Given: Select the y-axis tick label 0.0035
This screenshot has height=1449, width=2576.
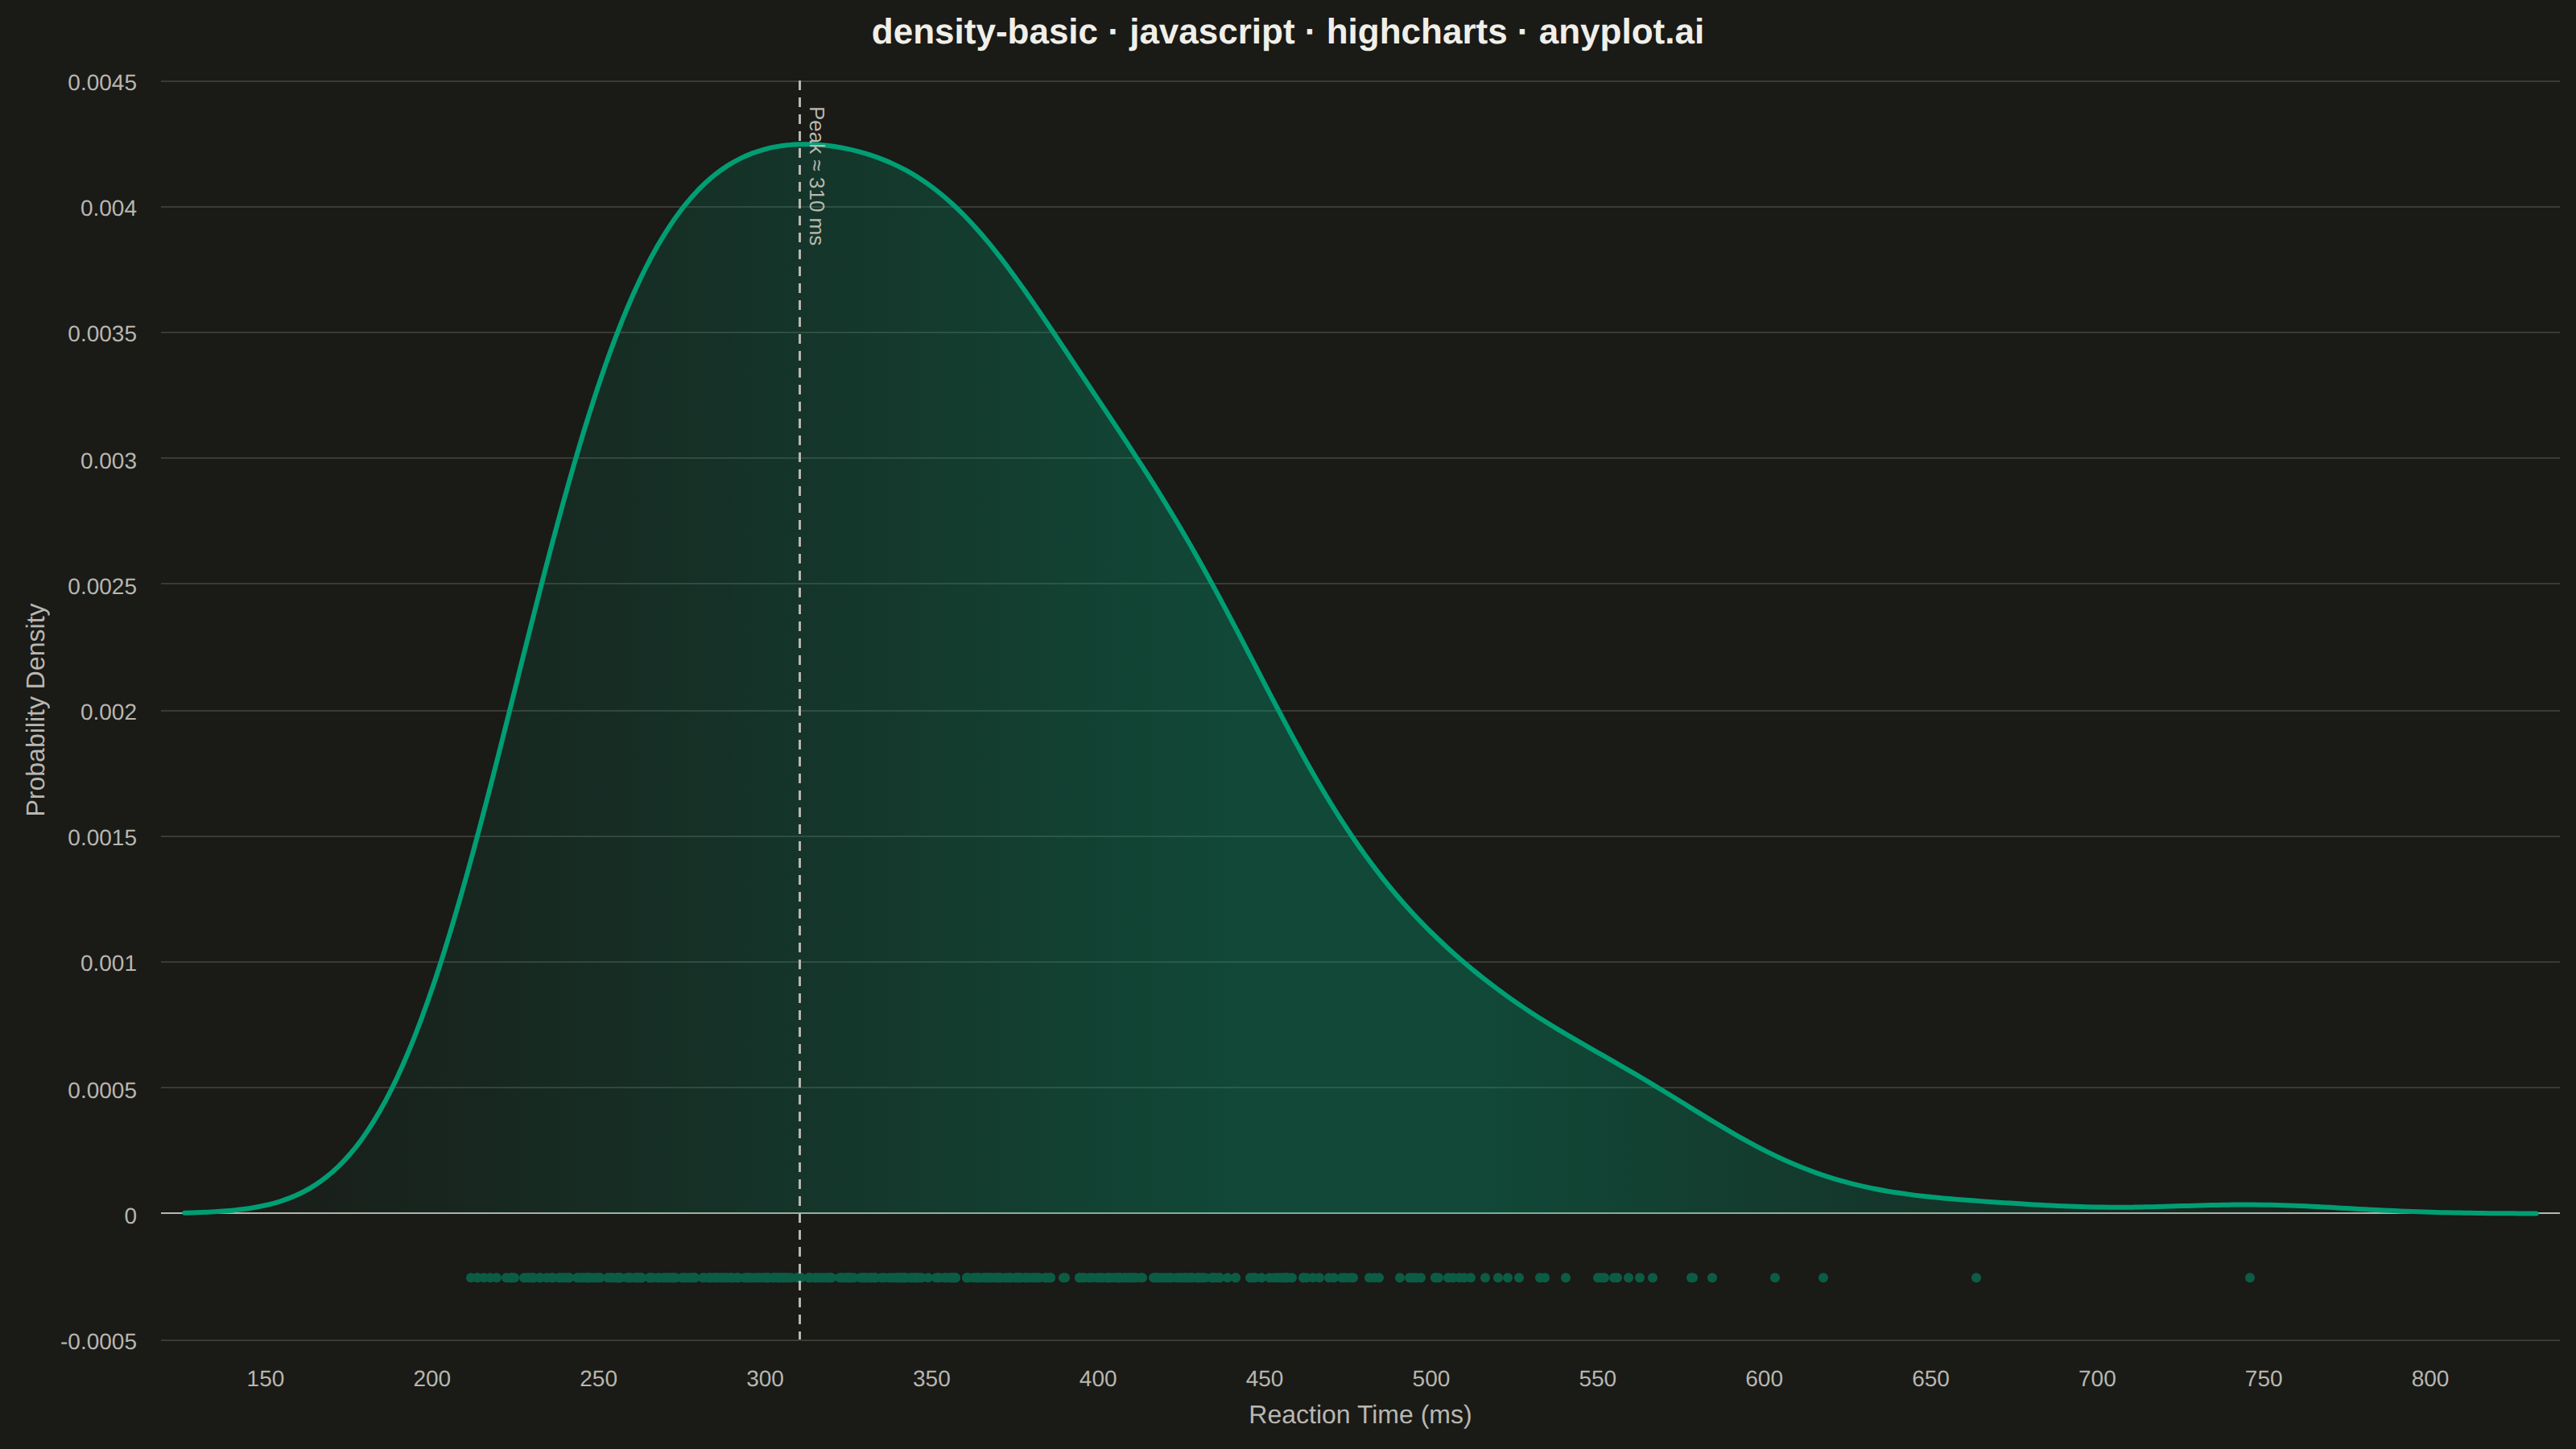Looking at the screenshot, I should [x=102, y=334].
